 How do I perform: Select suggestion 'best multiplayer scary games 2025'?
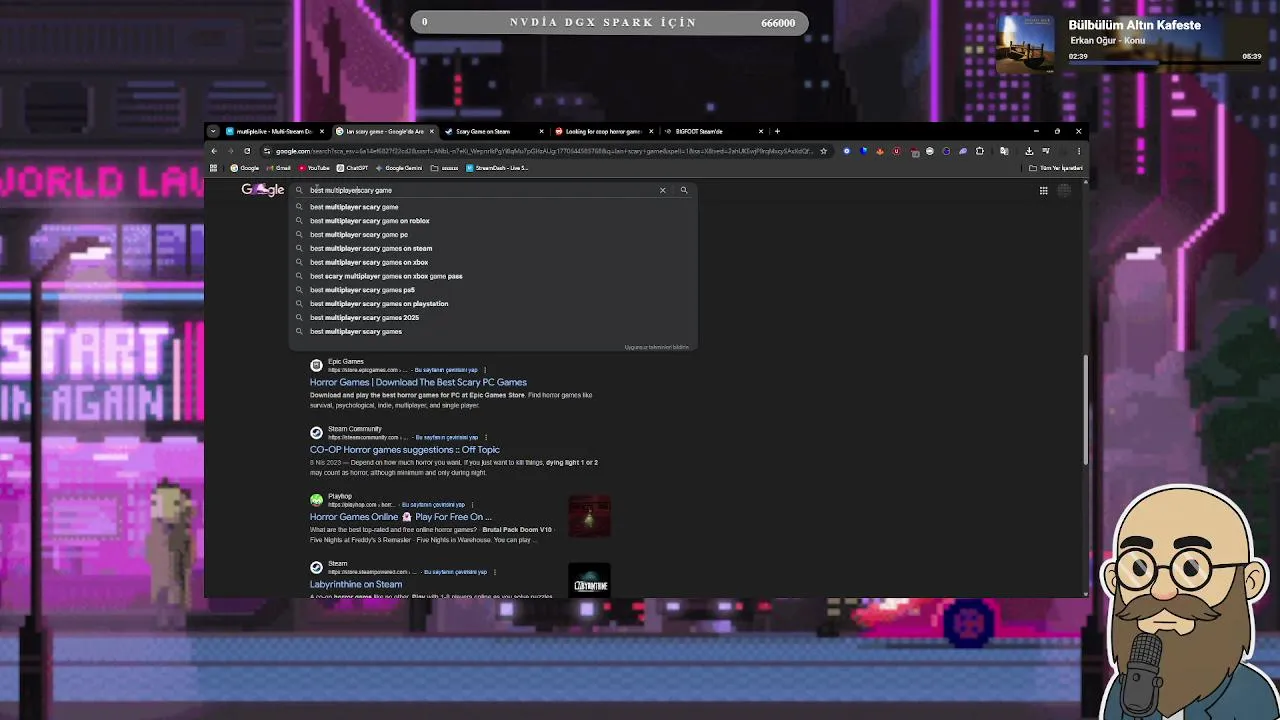(x=364, y=318)
